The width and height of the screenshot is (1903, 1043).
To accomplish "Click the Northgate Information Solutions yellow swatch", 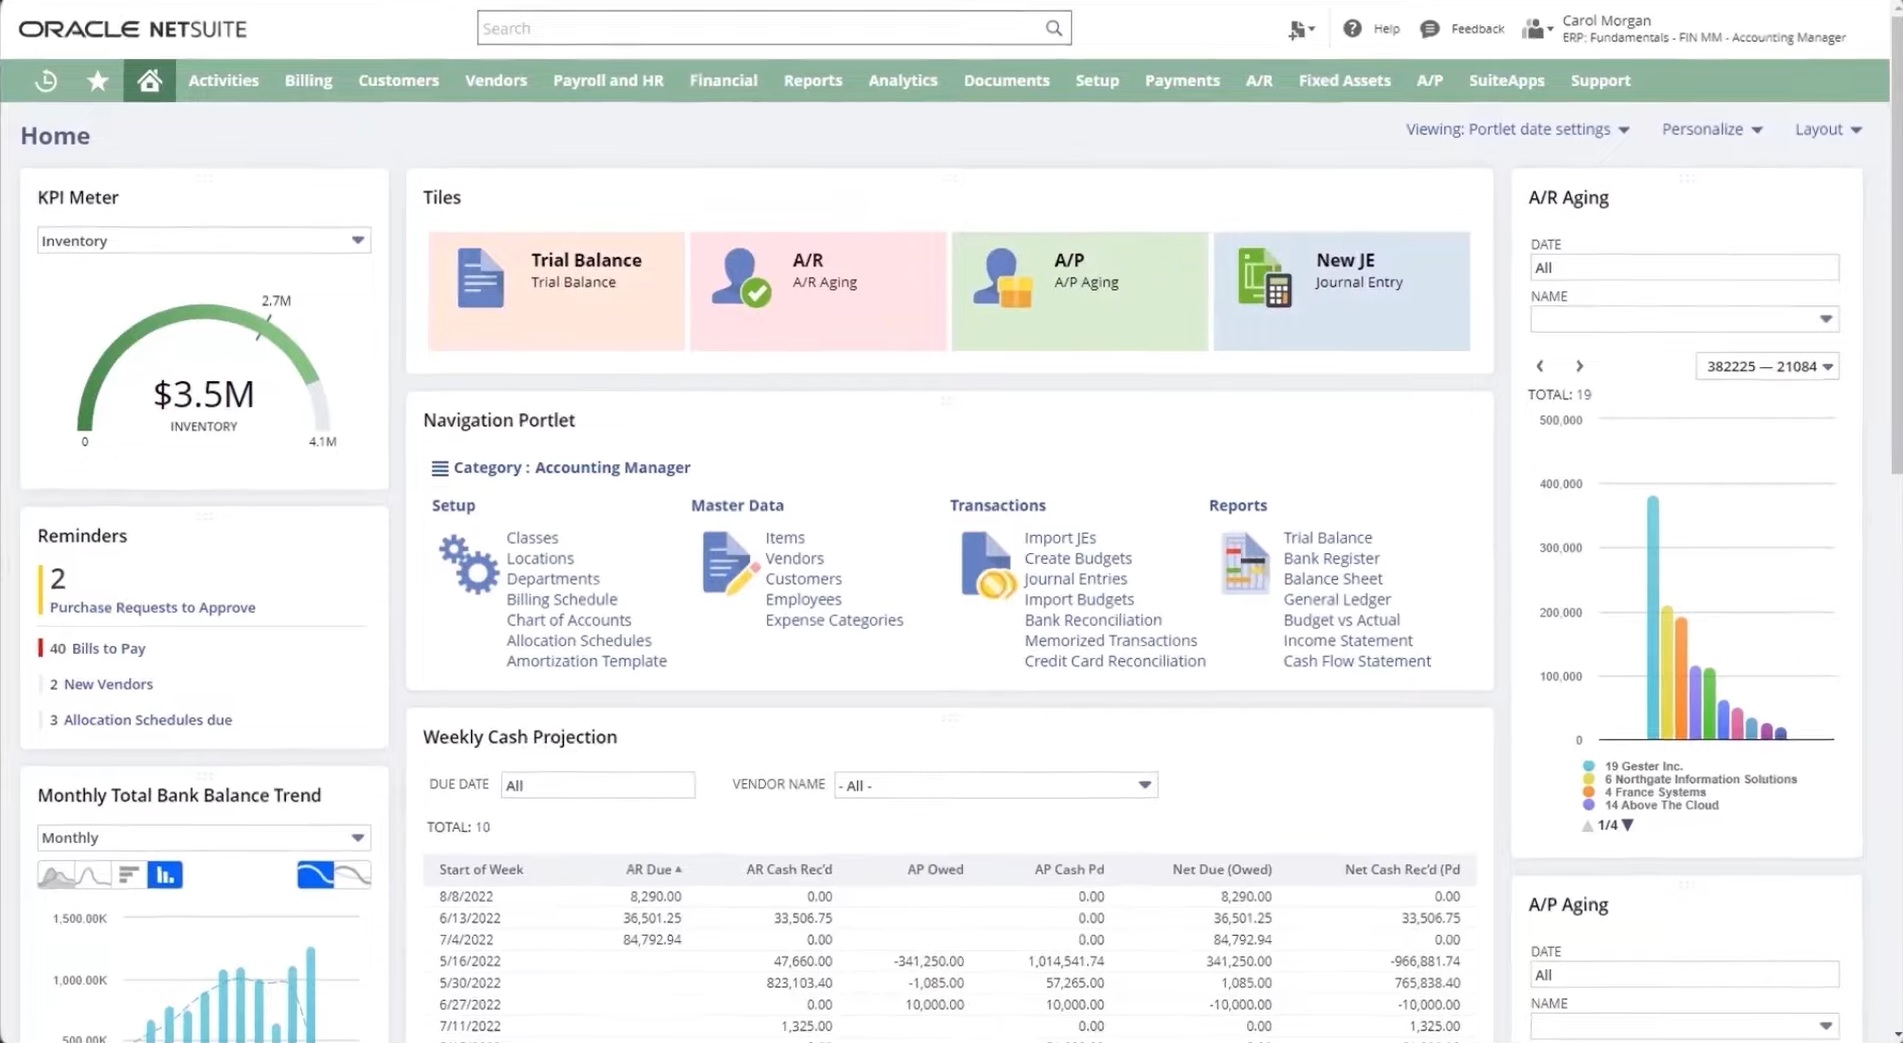I will click(x=1588, y=779).
